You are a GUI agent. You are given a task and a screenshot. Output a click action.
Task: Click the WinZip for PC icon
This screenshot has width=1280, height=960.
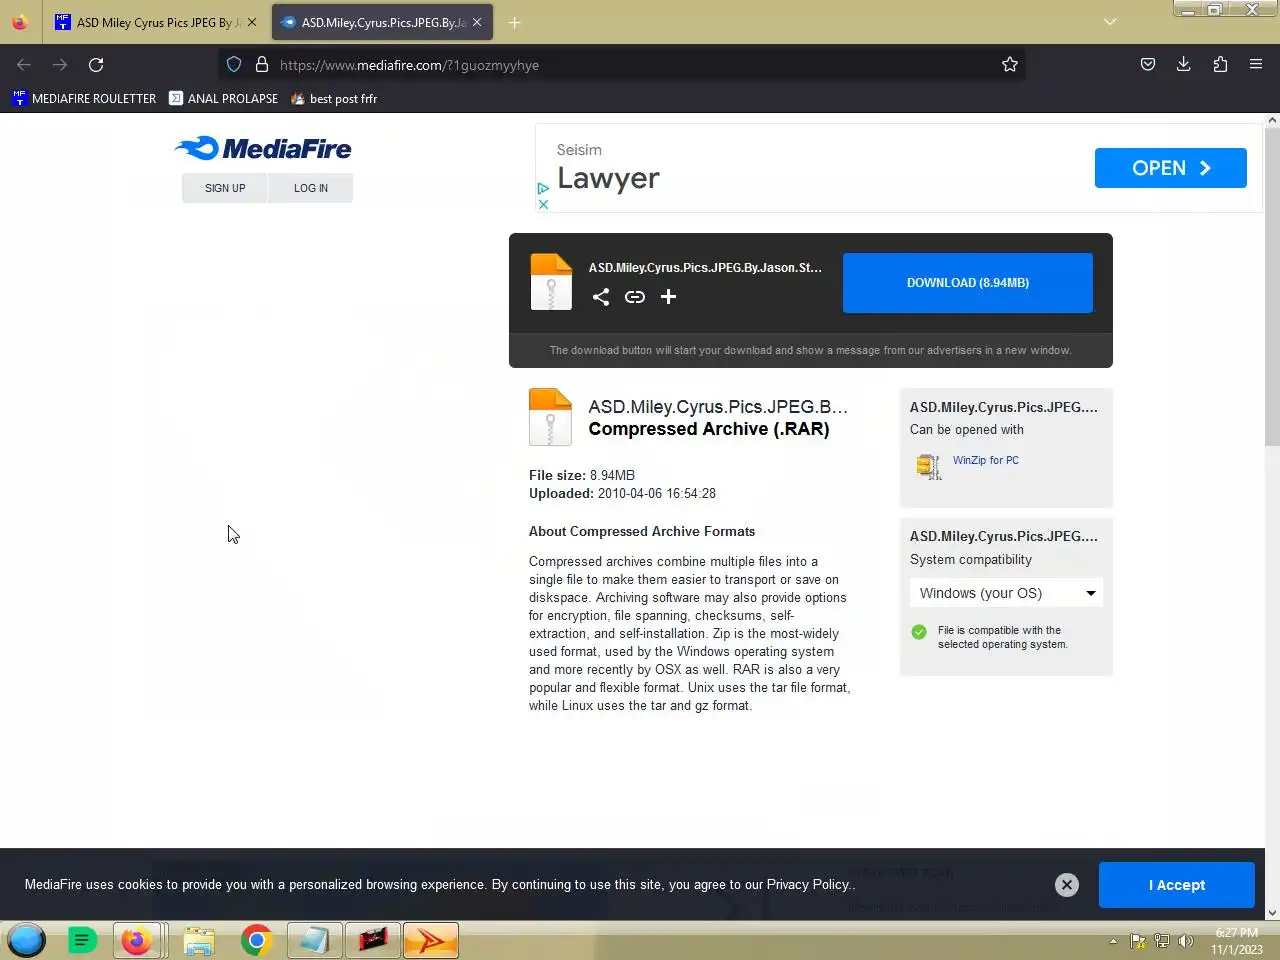click(x=928, y=466)
